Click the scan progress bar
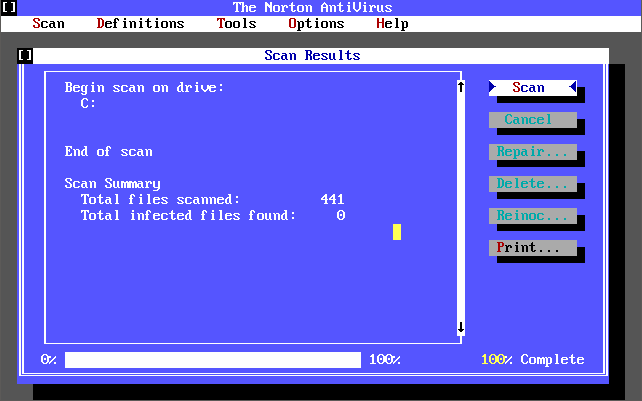 pos(212,360)
